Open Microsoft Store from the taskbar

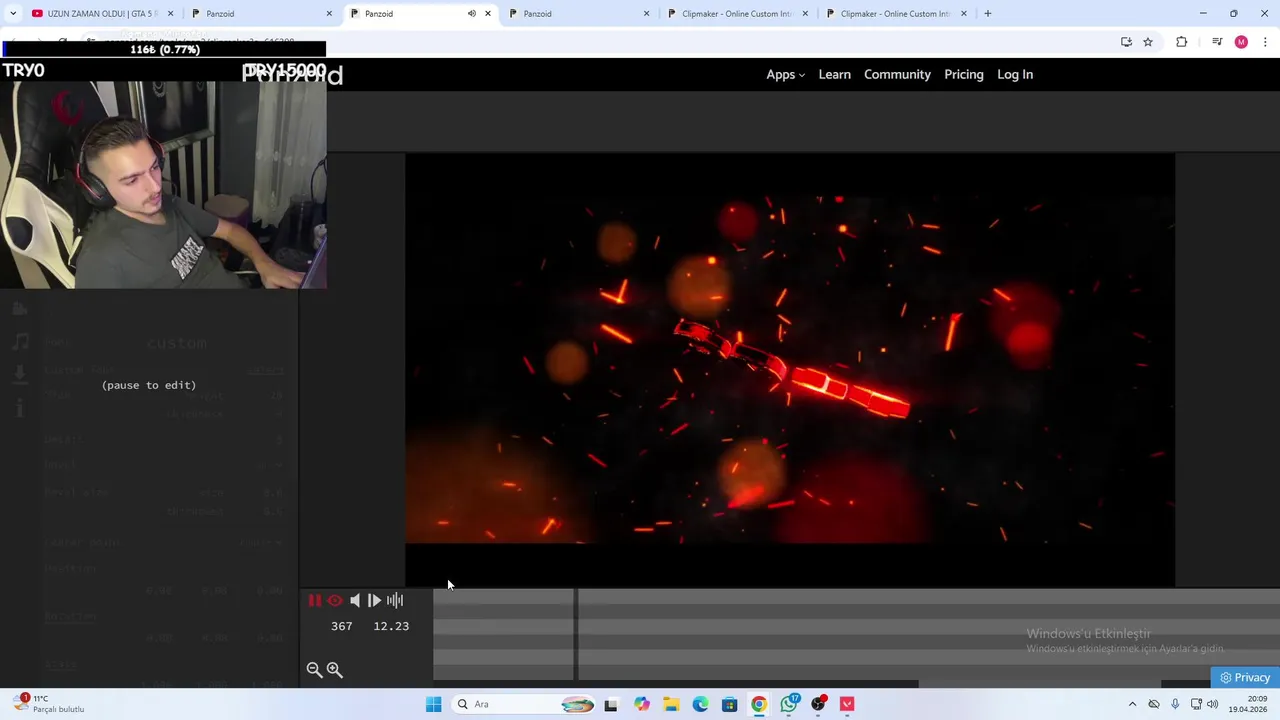pyautogui.click(x=730, y=704)
